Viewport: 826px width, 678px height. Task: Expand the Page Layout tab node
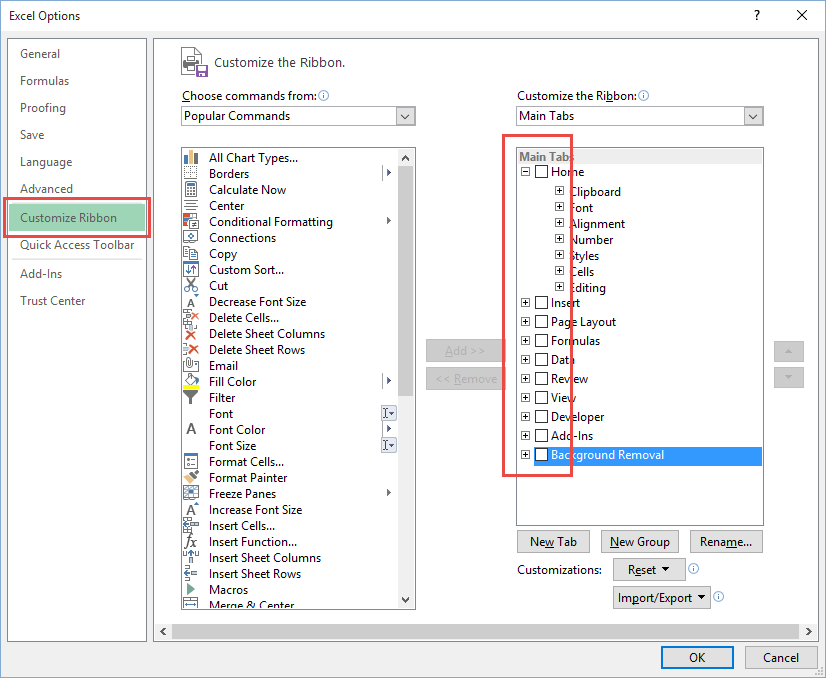(x=525, y=322)
